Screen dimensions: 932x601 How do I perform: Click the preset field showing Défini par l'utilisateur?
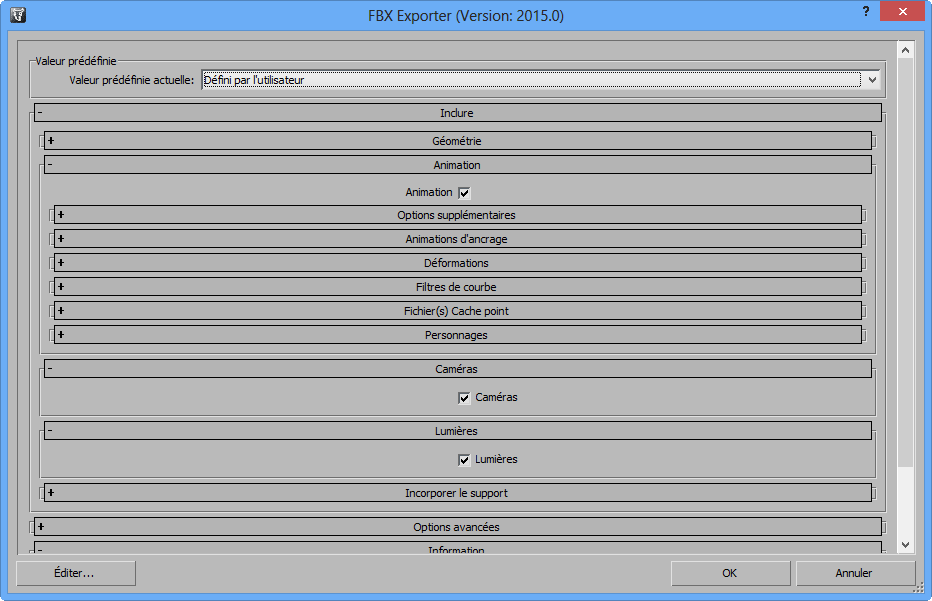coord(531,80)
